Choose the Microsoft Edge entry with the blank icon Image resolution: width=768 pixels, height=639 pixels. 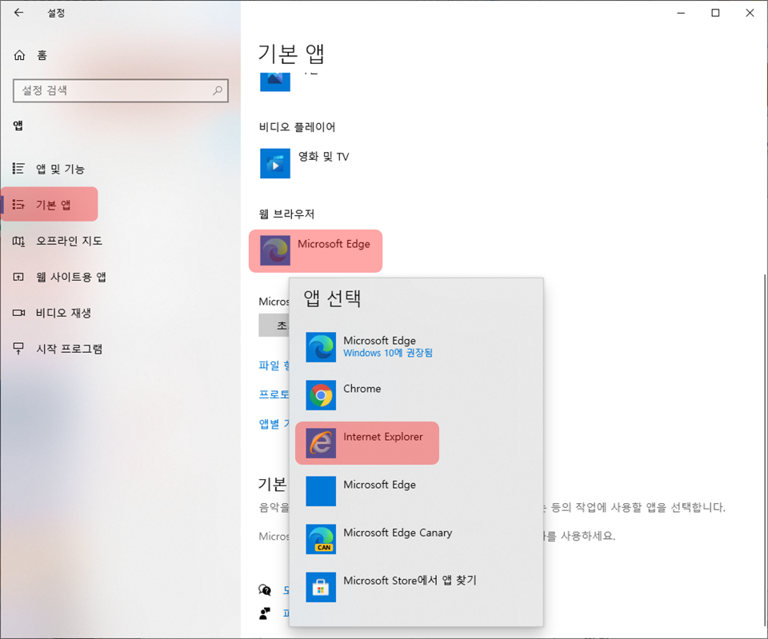(416, 491)
